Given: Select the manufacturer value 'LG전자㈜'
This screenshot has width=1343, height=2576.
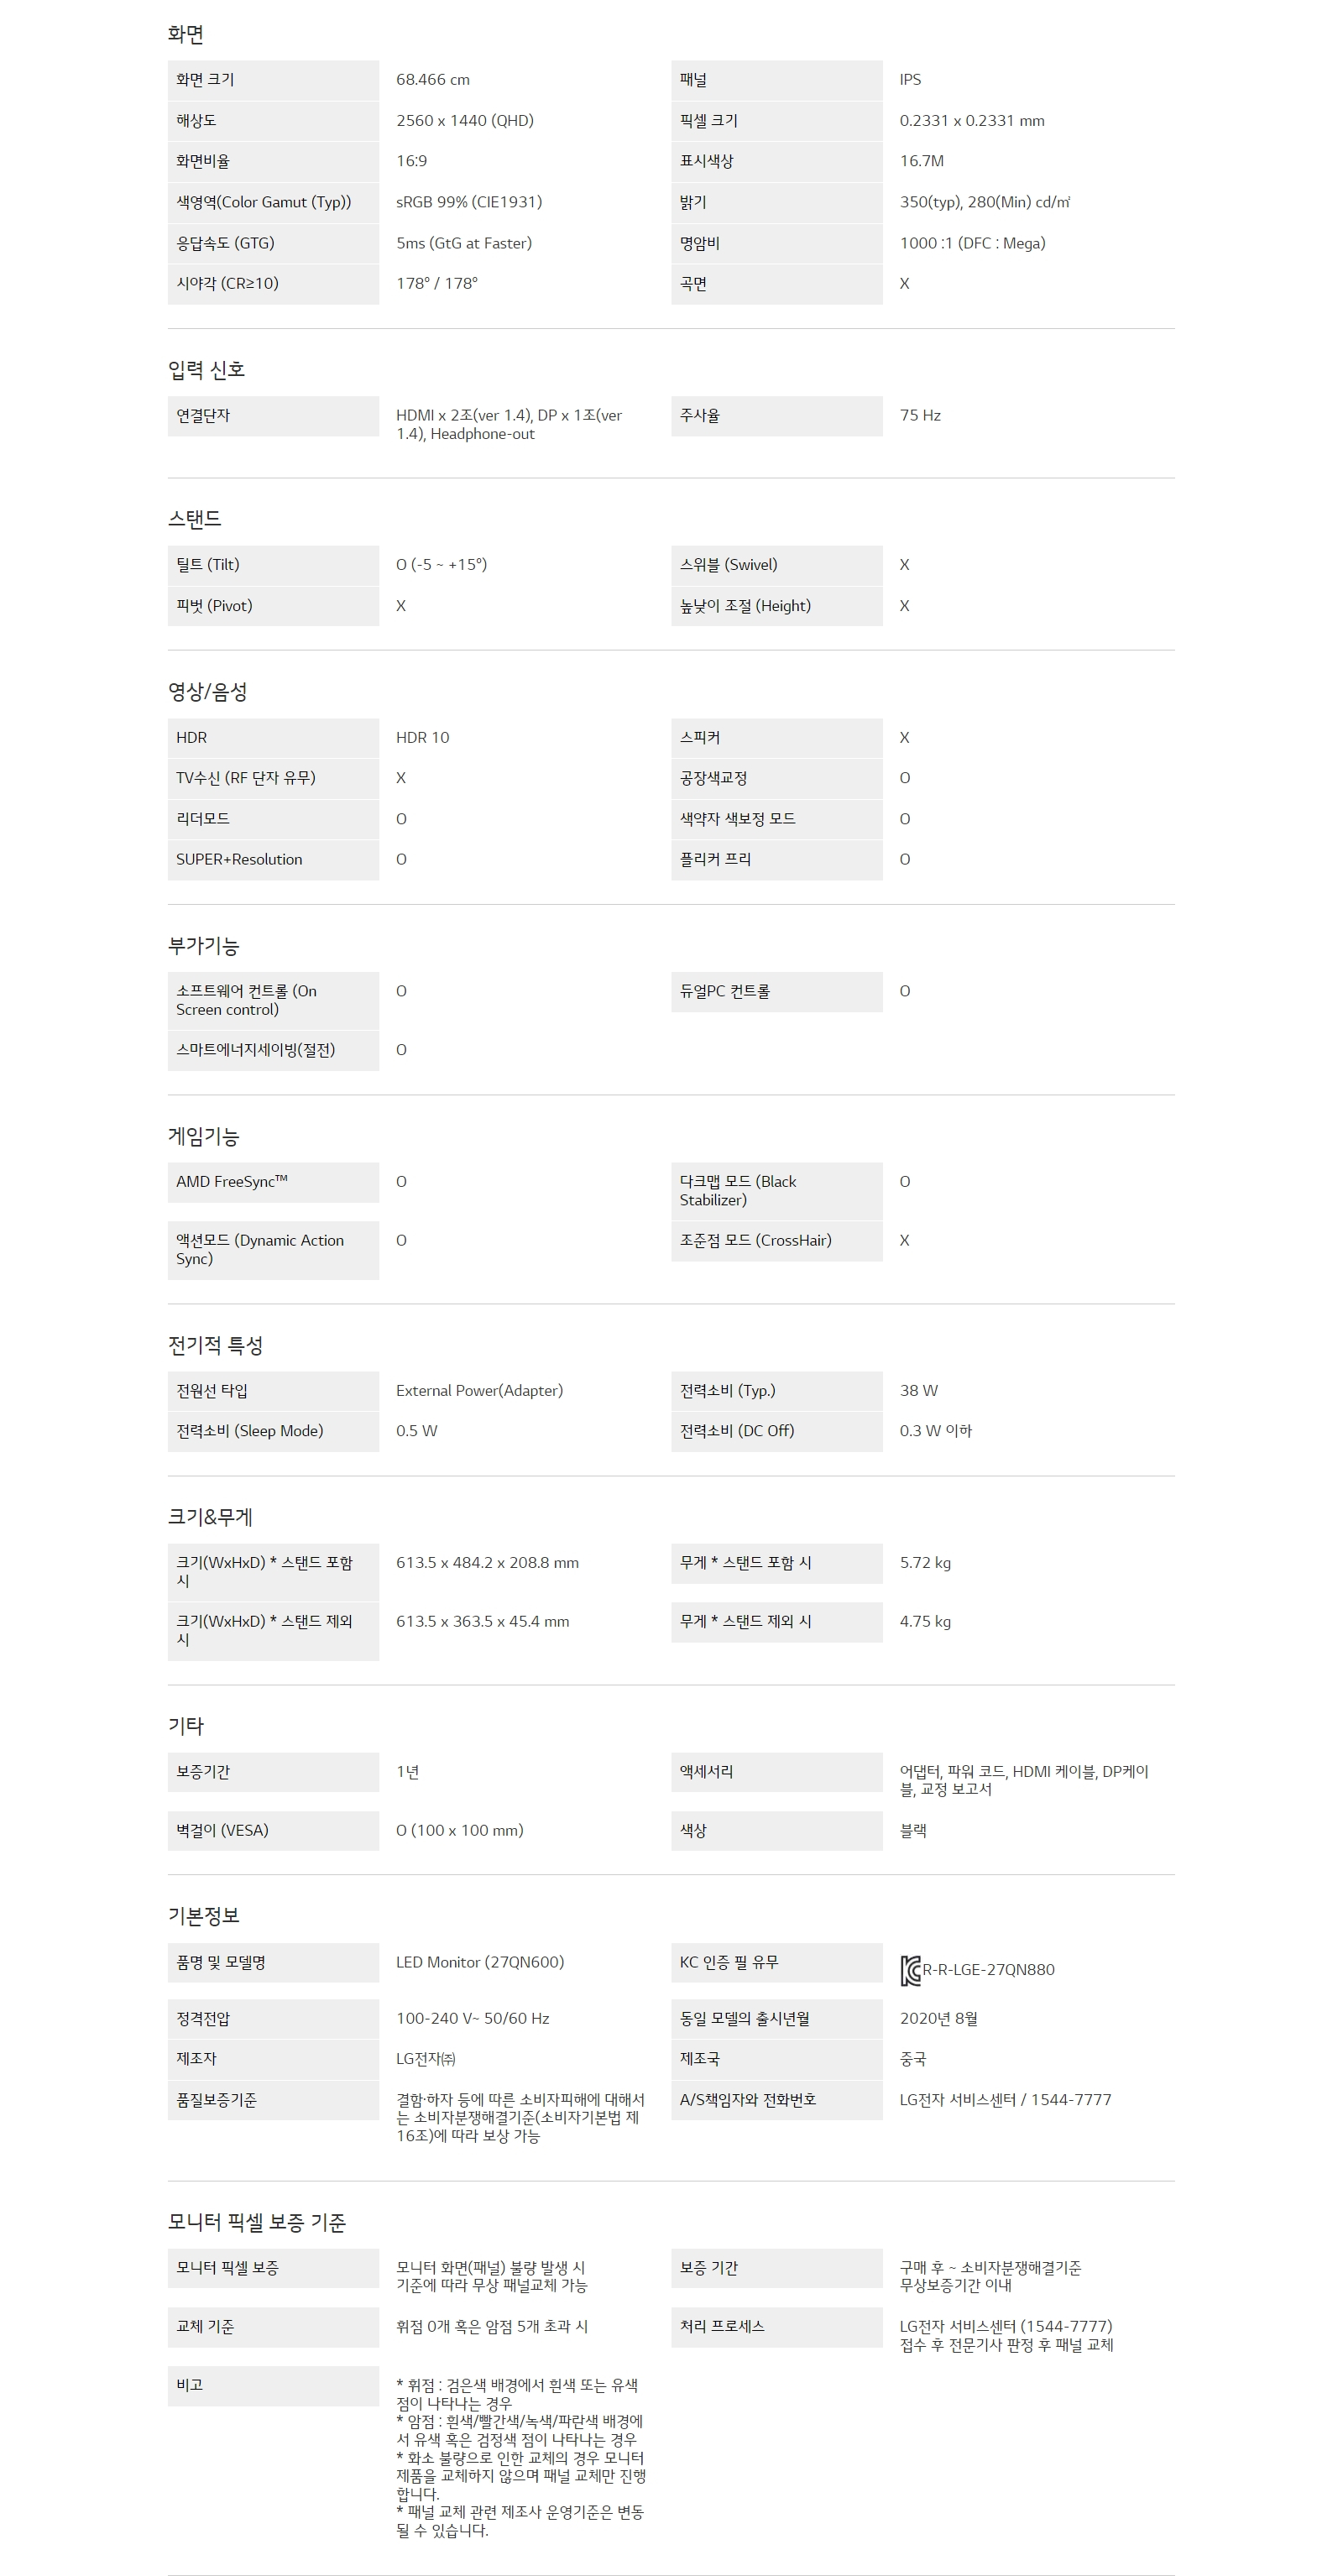Looking at the screenshot, I should click(426, 2059).
